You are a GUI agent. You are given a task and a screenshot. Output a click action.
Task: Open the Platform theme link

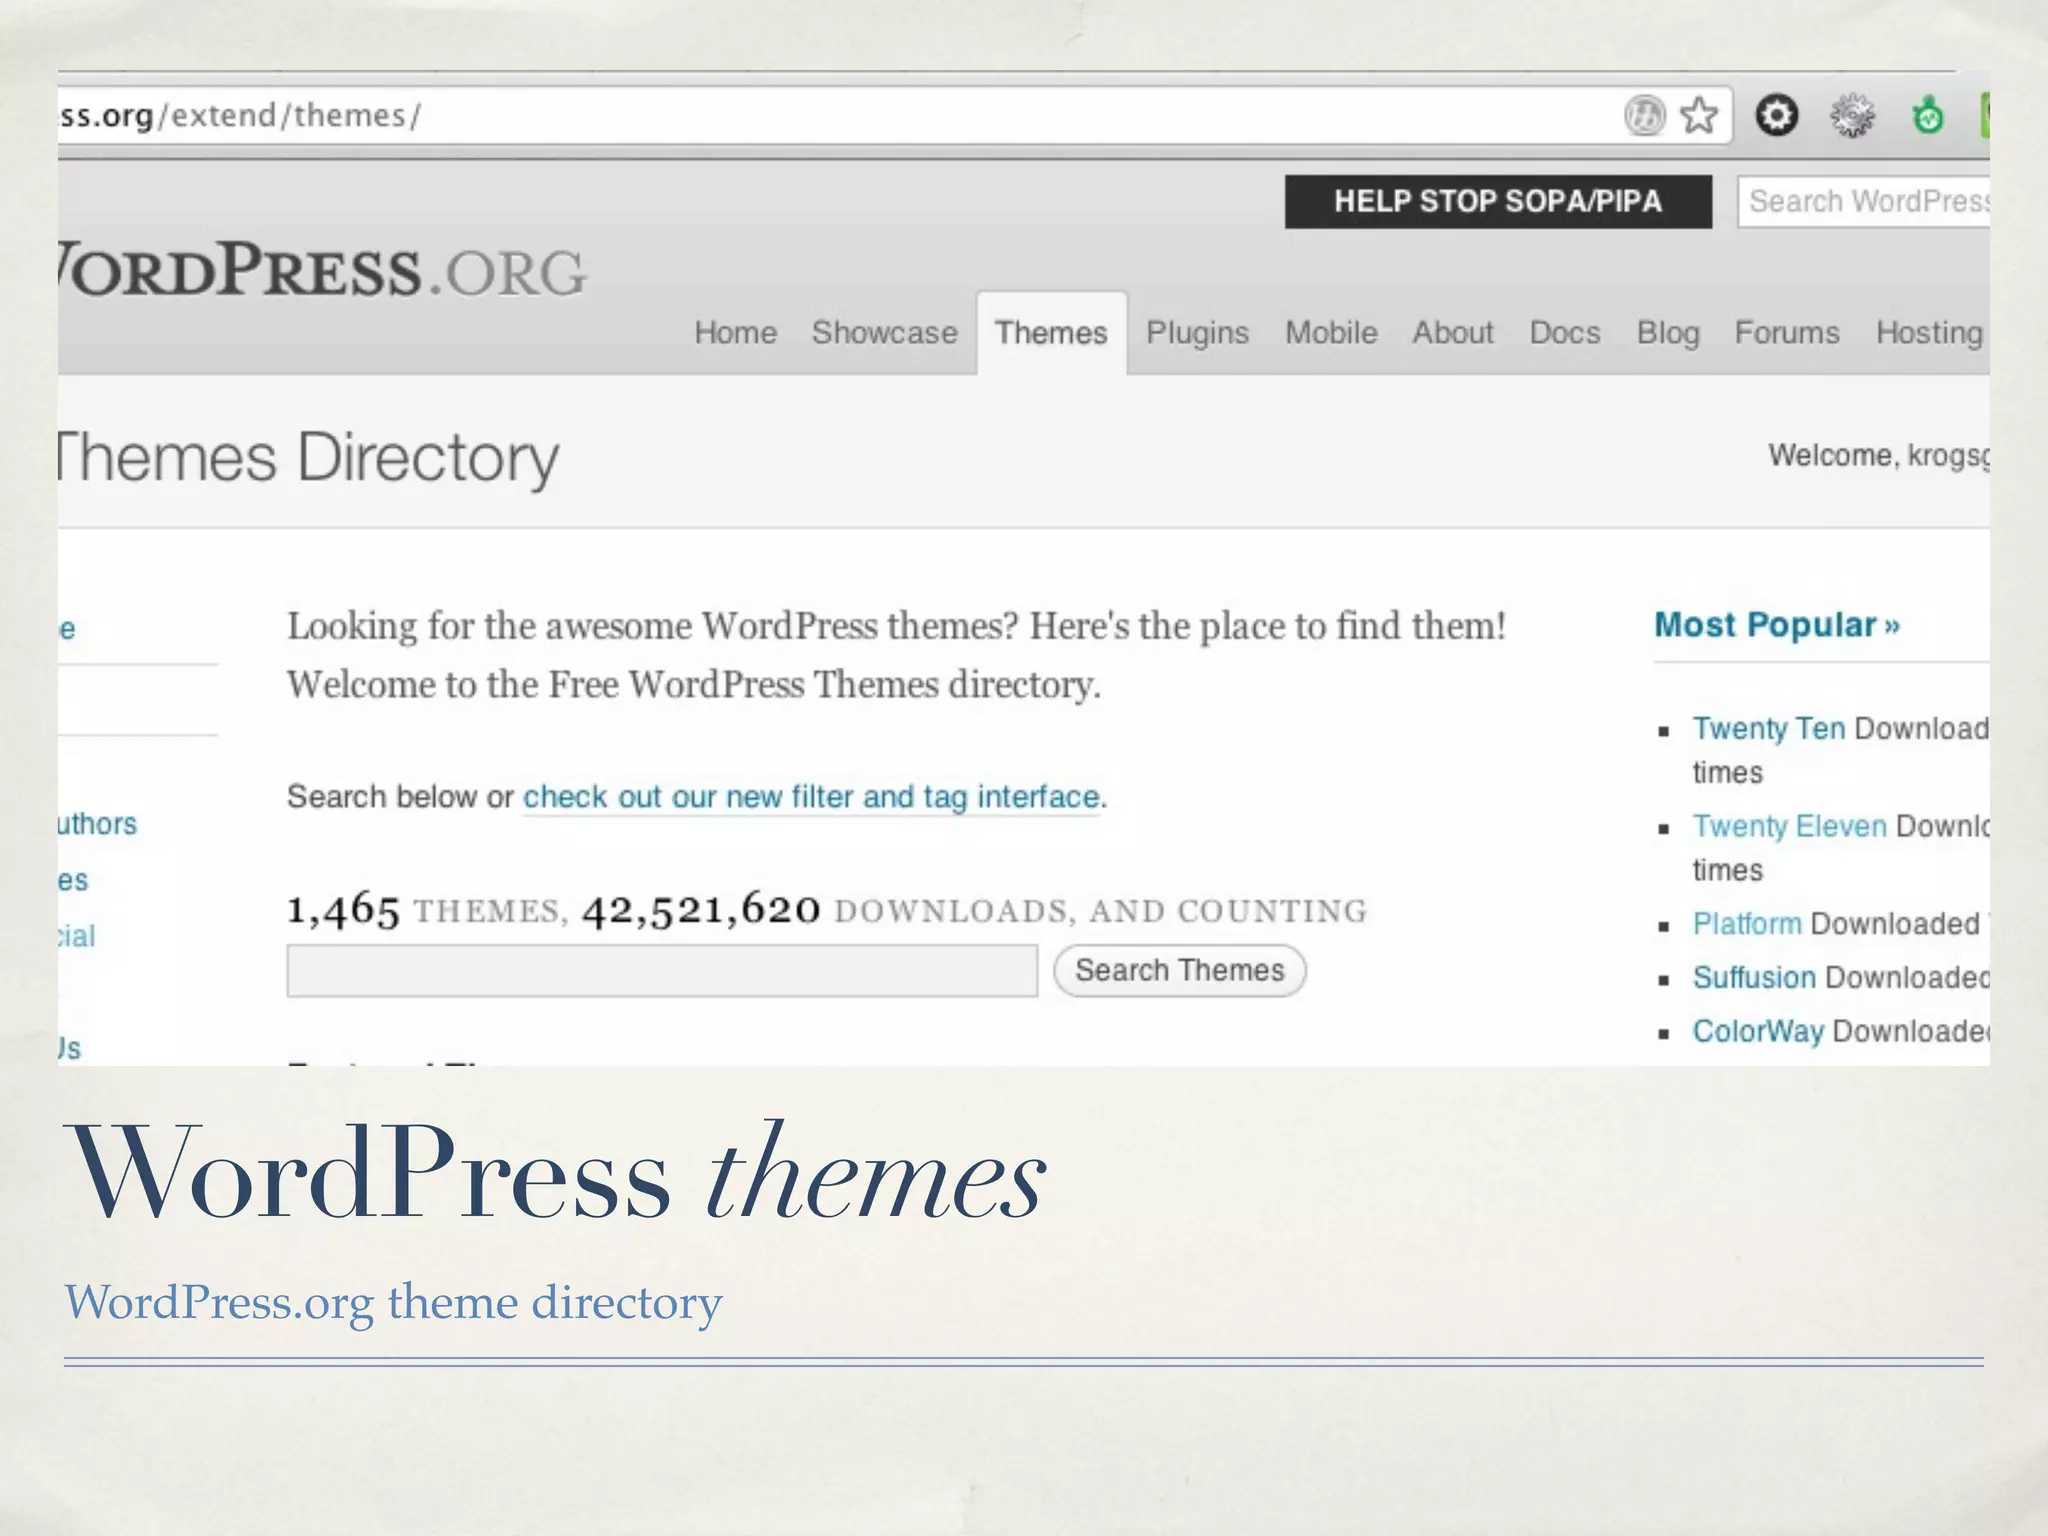click(1746, 923)
